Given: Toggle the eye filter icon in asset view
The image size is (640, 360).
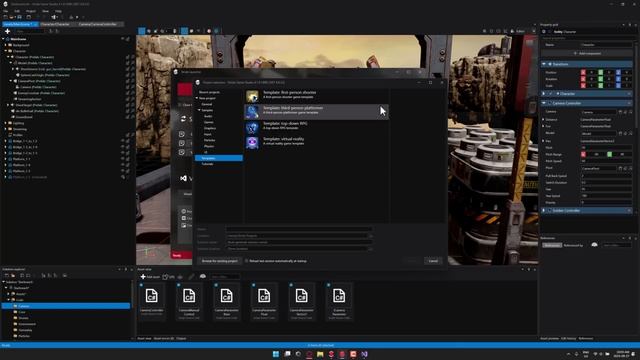Looking at the screenshot, I should coord(203,276).
